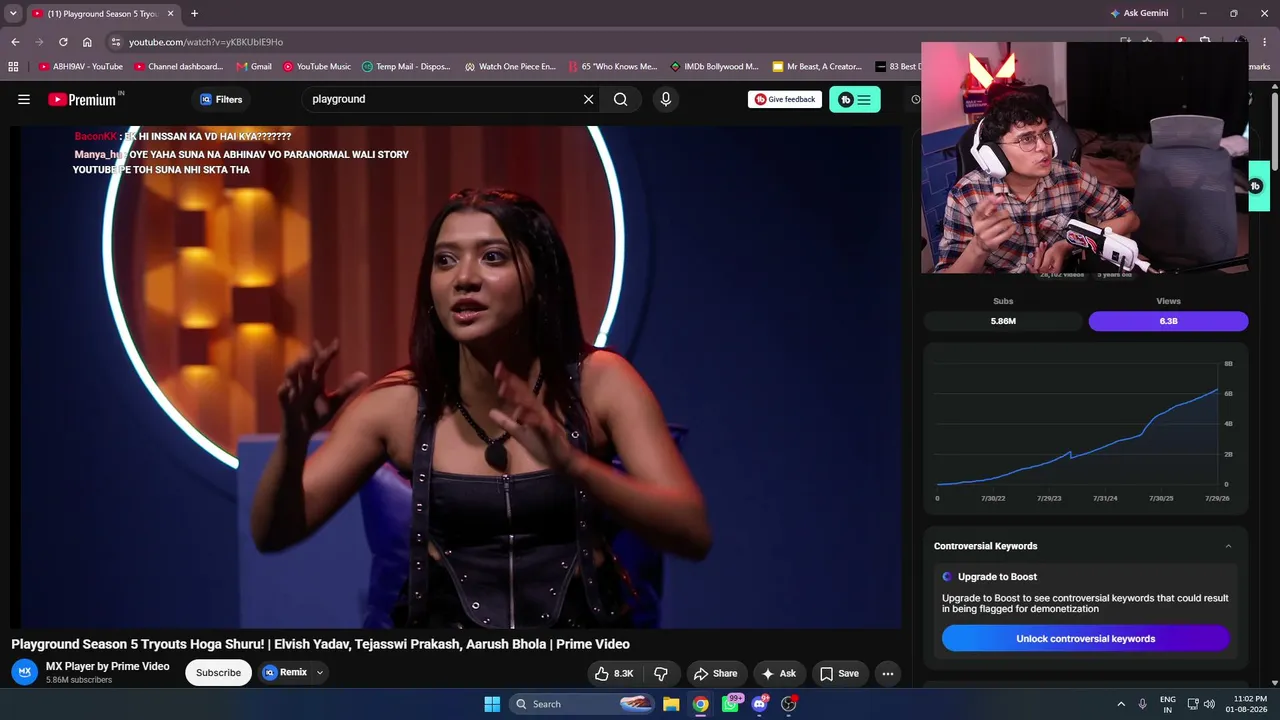This screenshot has width=1280, height=720.
Task: Click the video player to pause playback
Action: click(x=455, y=377)
